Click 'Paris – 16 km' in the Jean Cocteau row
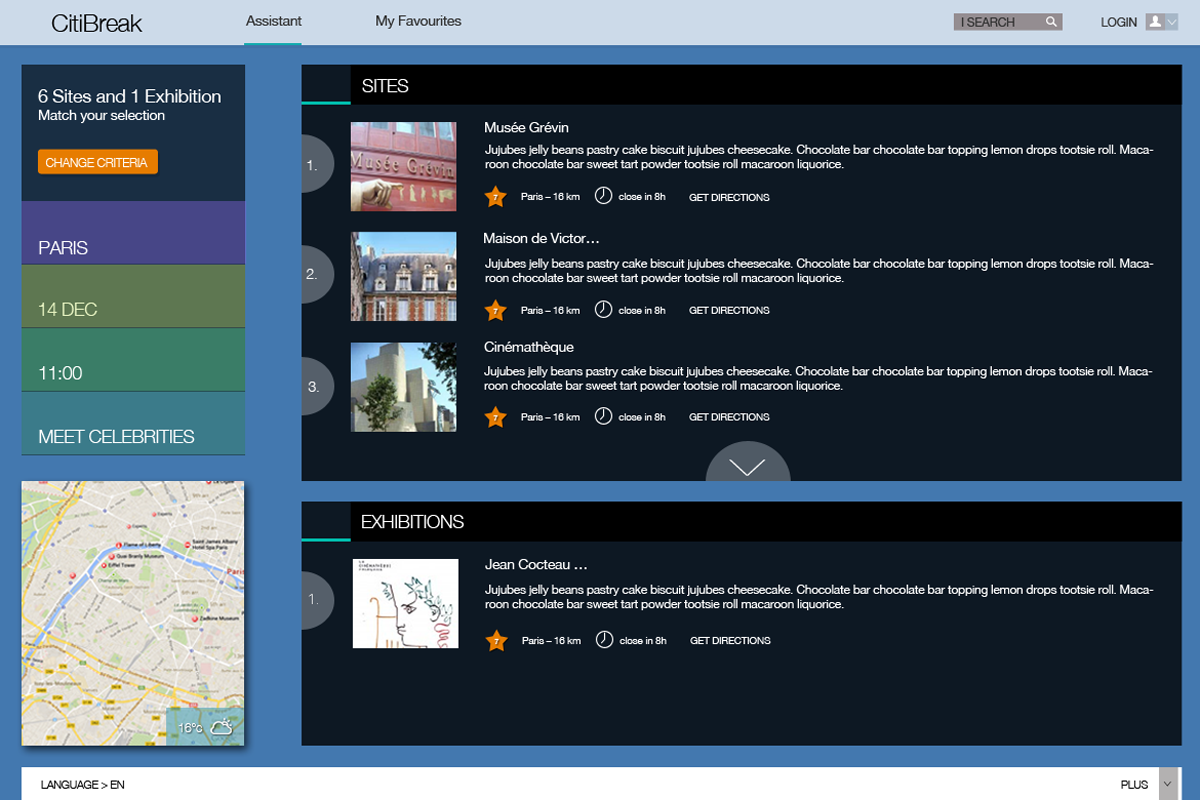This screenshot has height=800, width=1200. [x=551, y=640]
